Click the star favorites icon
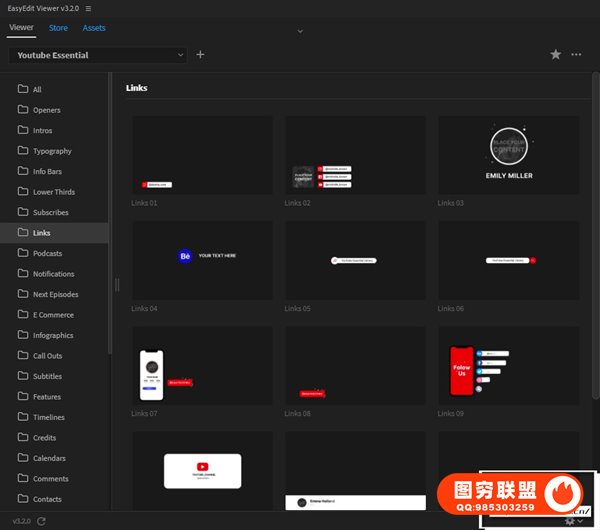This screenshot has width=600, height=530. pyautogui.click(x=556, y=55)
